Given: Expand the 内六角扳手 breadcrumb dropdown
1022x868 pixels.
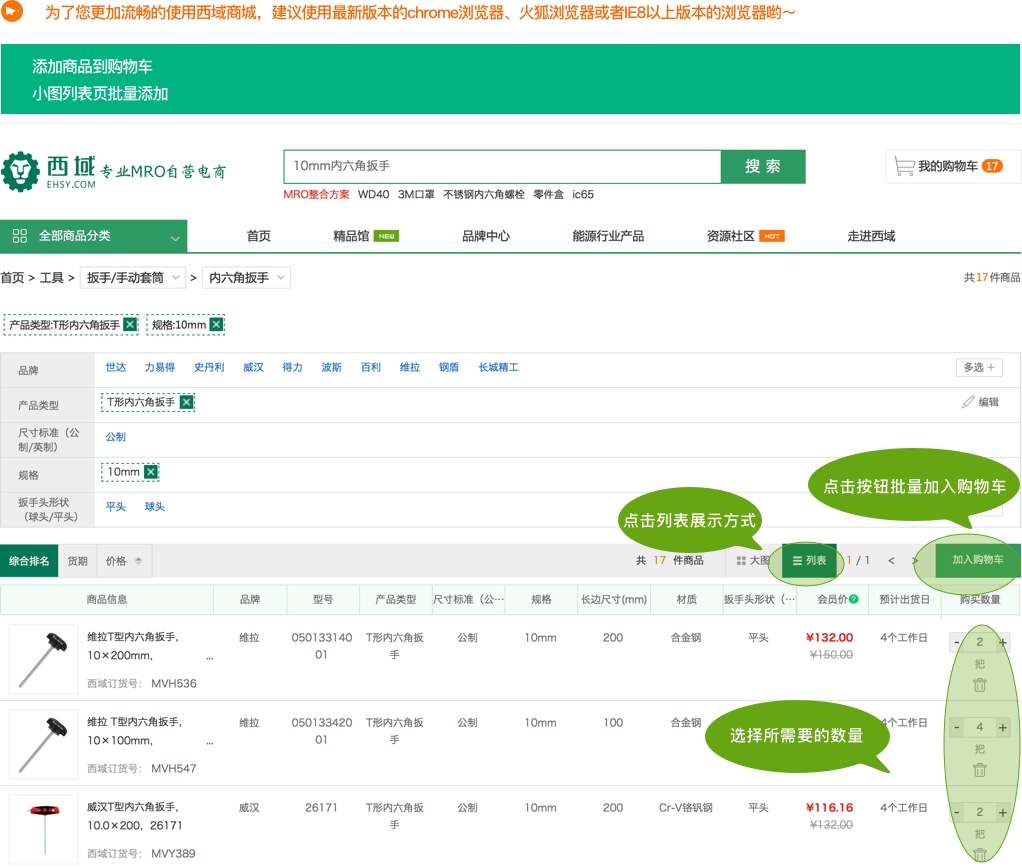Looking at the screenshot, I should tap(246, 278).
